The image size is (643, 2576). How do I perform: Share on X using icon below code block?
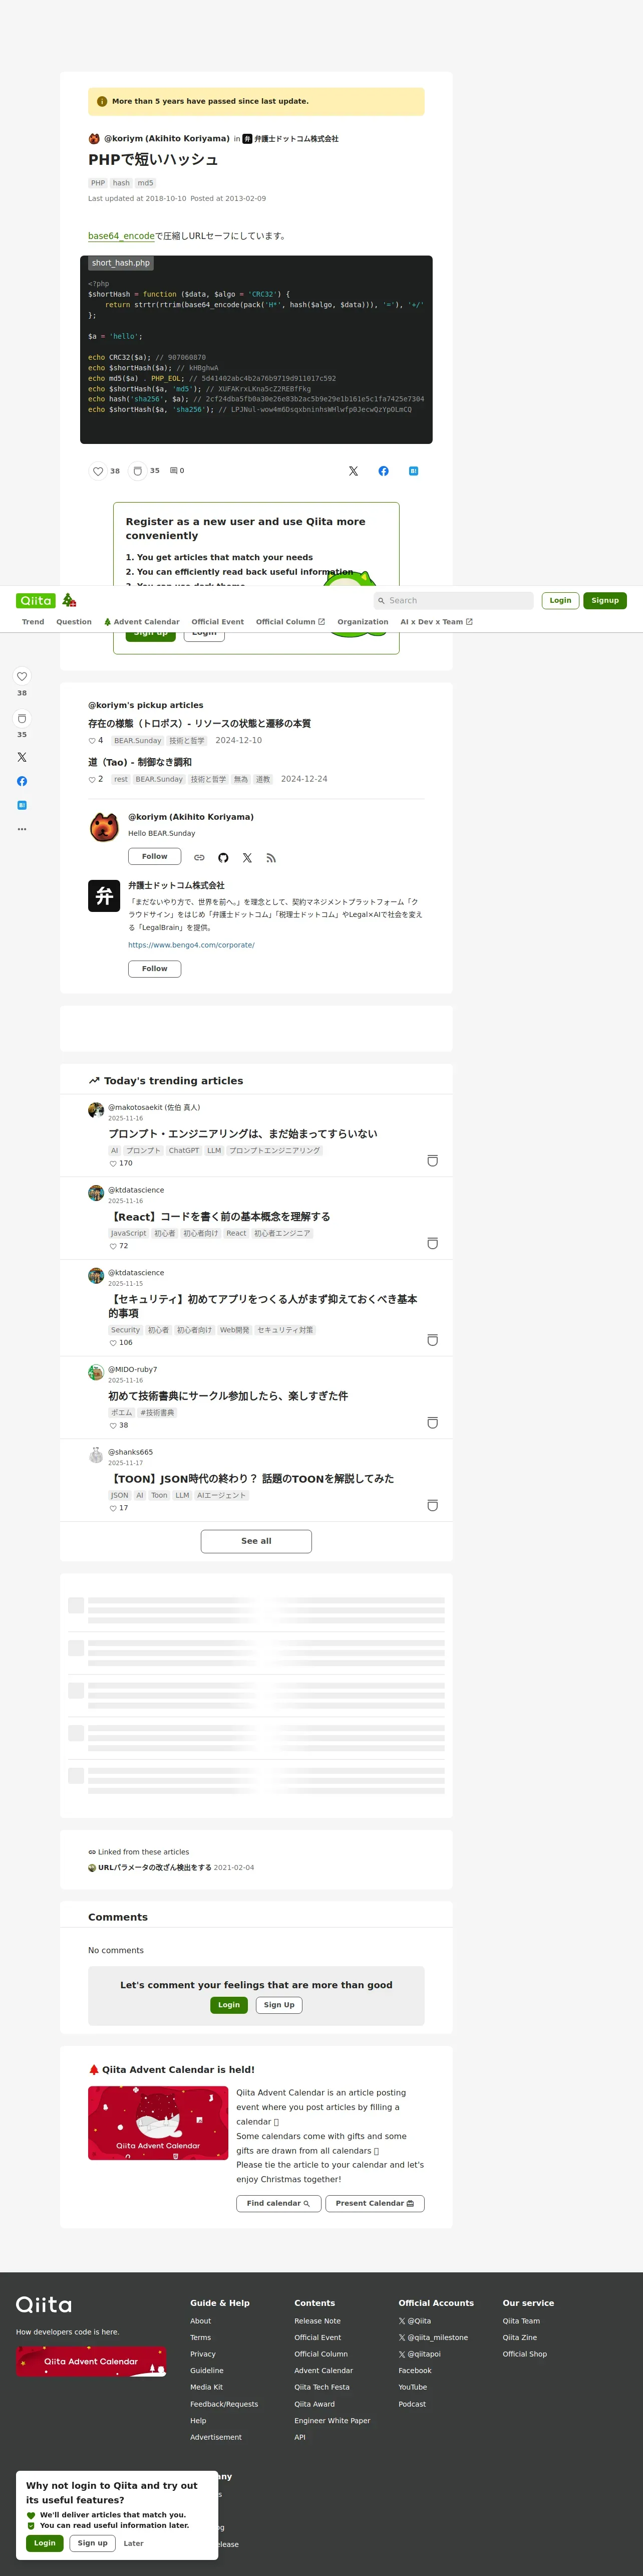click(x=353, y=471)
